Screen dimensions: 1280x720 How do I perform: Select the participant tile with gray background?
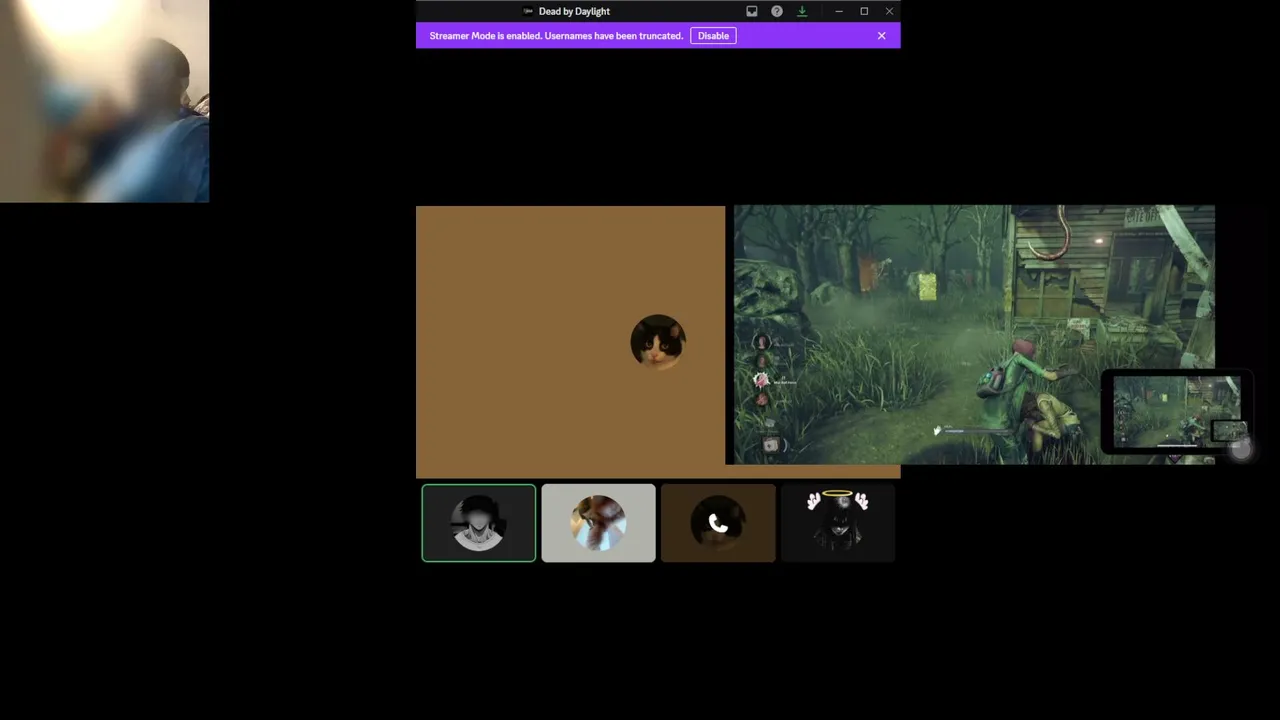pos(598,523)
